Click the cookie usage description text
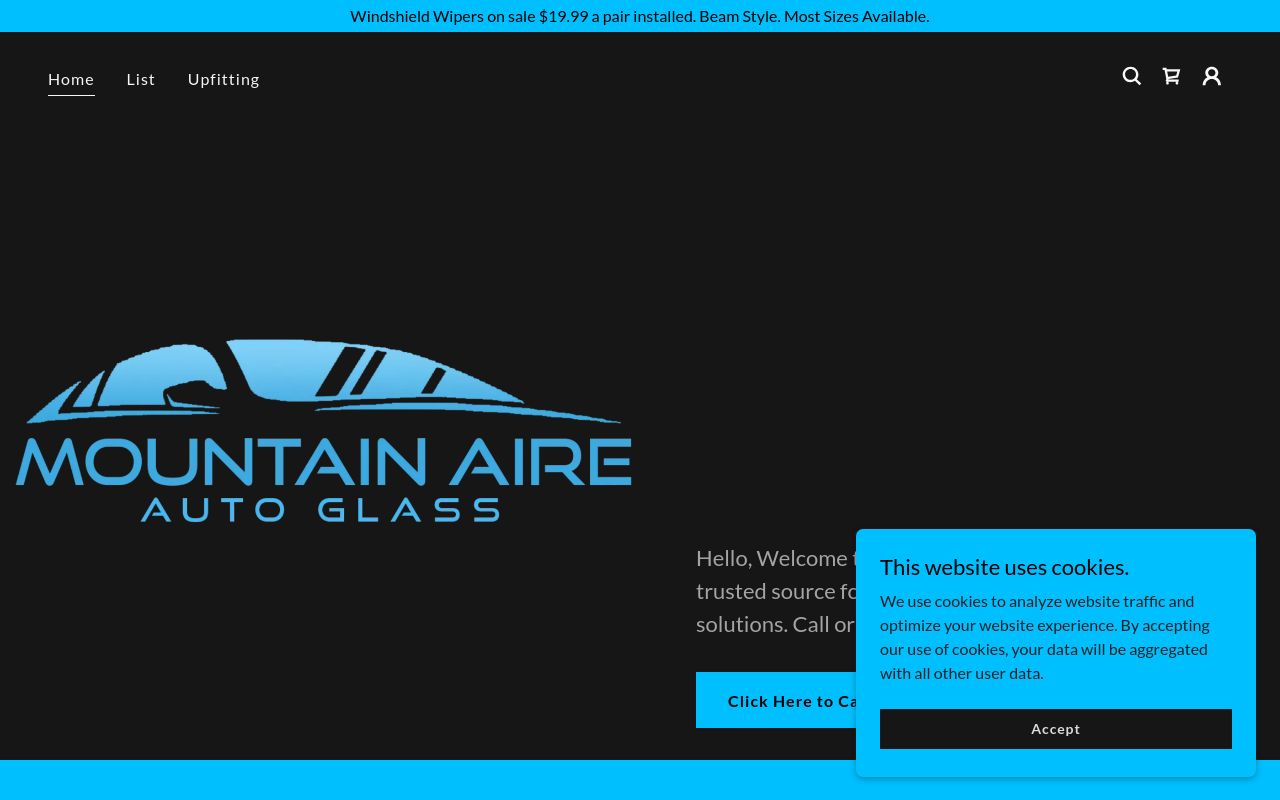This screenshot has width=1280, height=800. click(1045, 637)
